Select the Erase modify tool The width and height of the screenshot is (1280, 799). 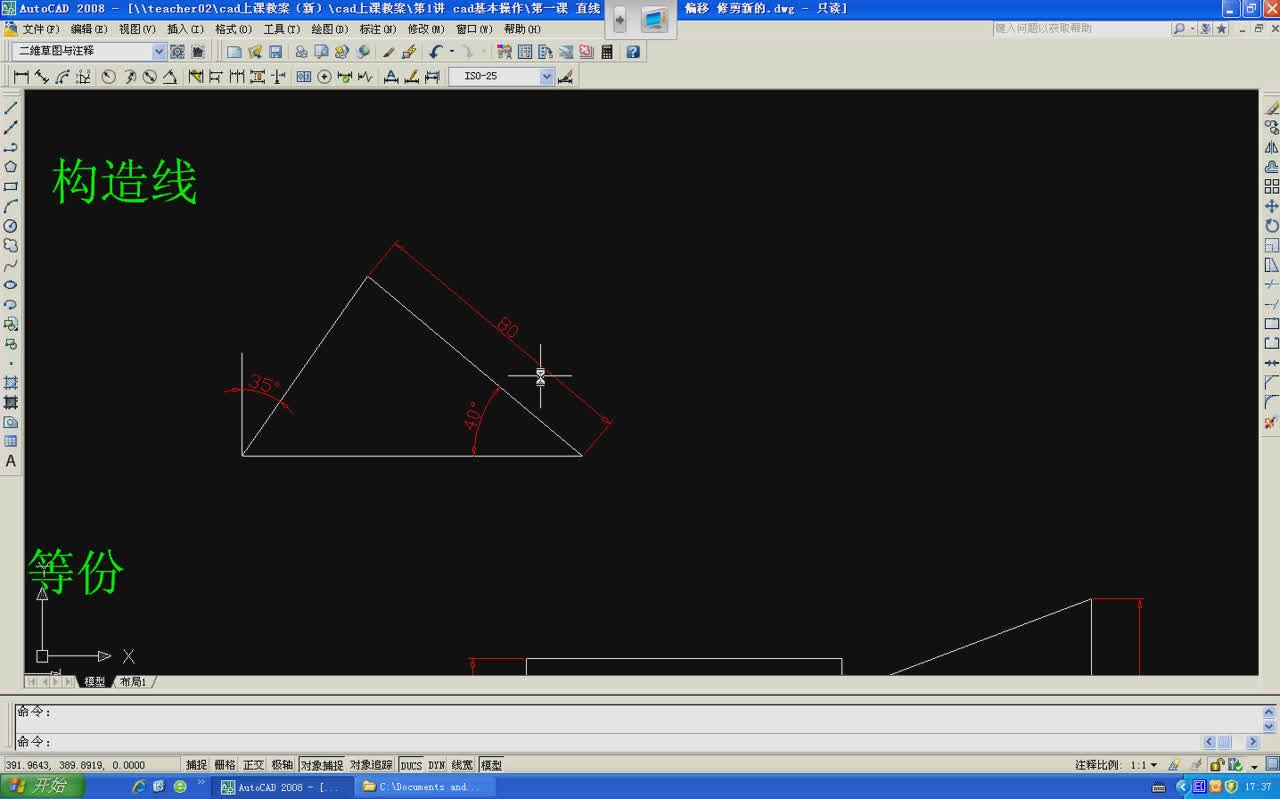pyautogui.click(x=1272, y=108)
